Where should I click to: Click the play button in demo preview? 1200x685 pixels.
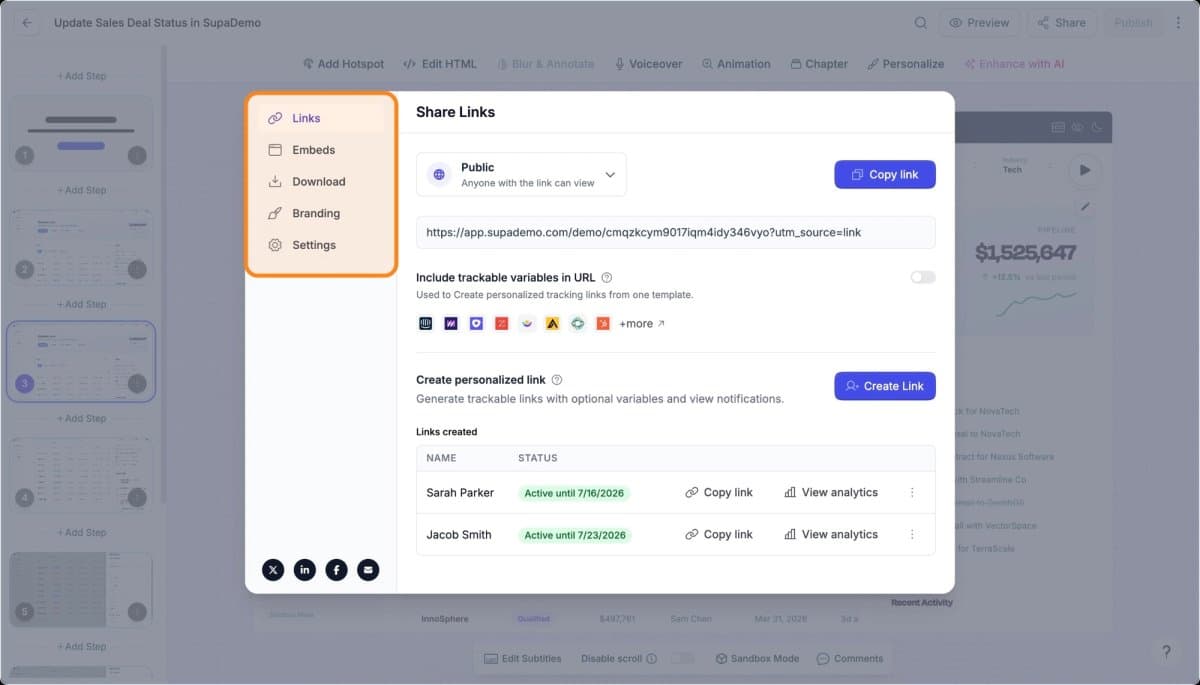point(1084,169)
